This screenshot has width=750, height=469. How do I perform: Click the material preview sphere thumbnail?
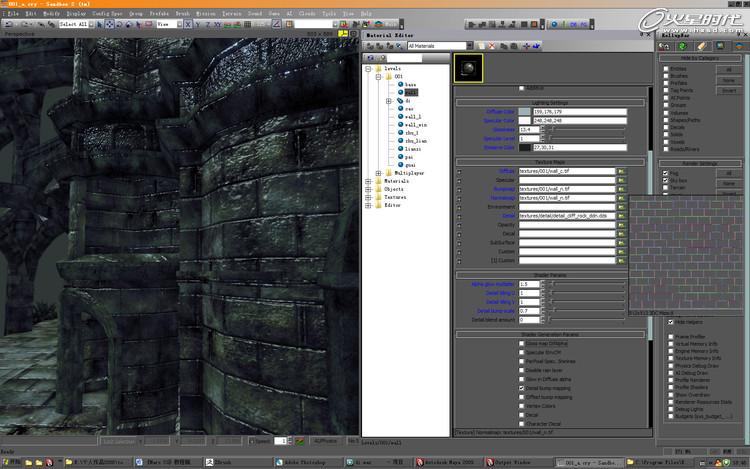tap(467, 67)
